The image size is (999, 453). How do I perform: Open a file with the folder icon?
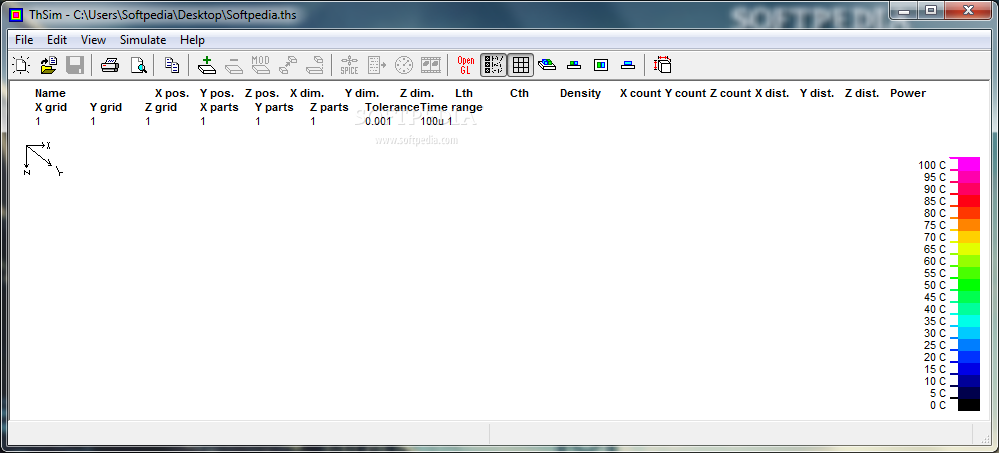pyautogui.click(x=49, y=65)
